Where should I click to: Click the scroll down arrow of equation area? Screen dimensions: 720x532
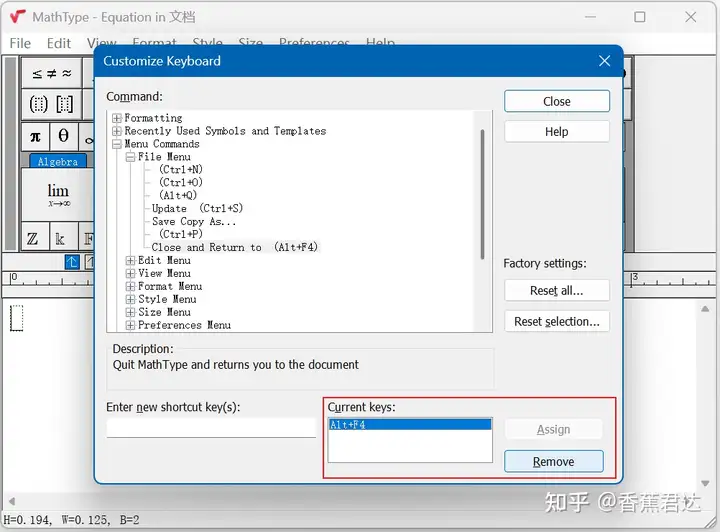click(705, 483)
